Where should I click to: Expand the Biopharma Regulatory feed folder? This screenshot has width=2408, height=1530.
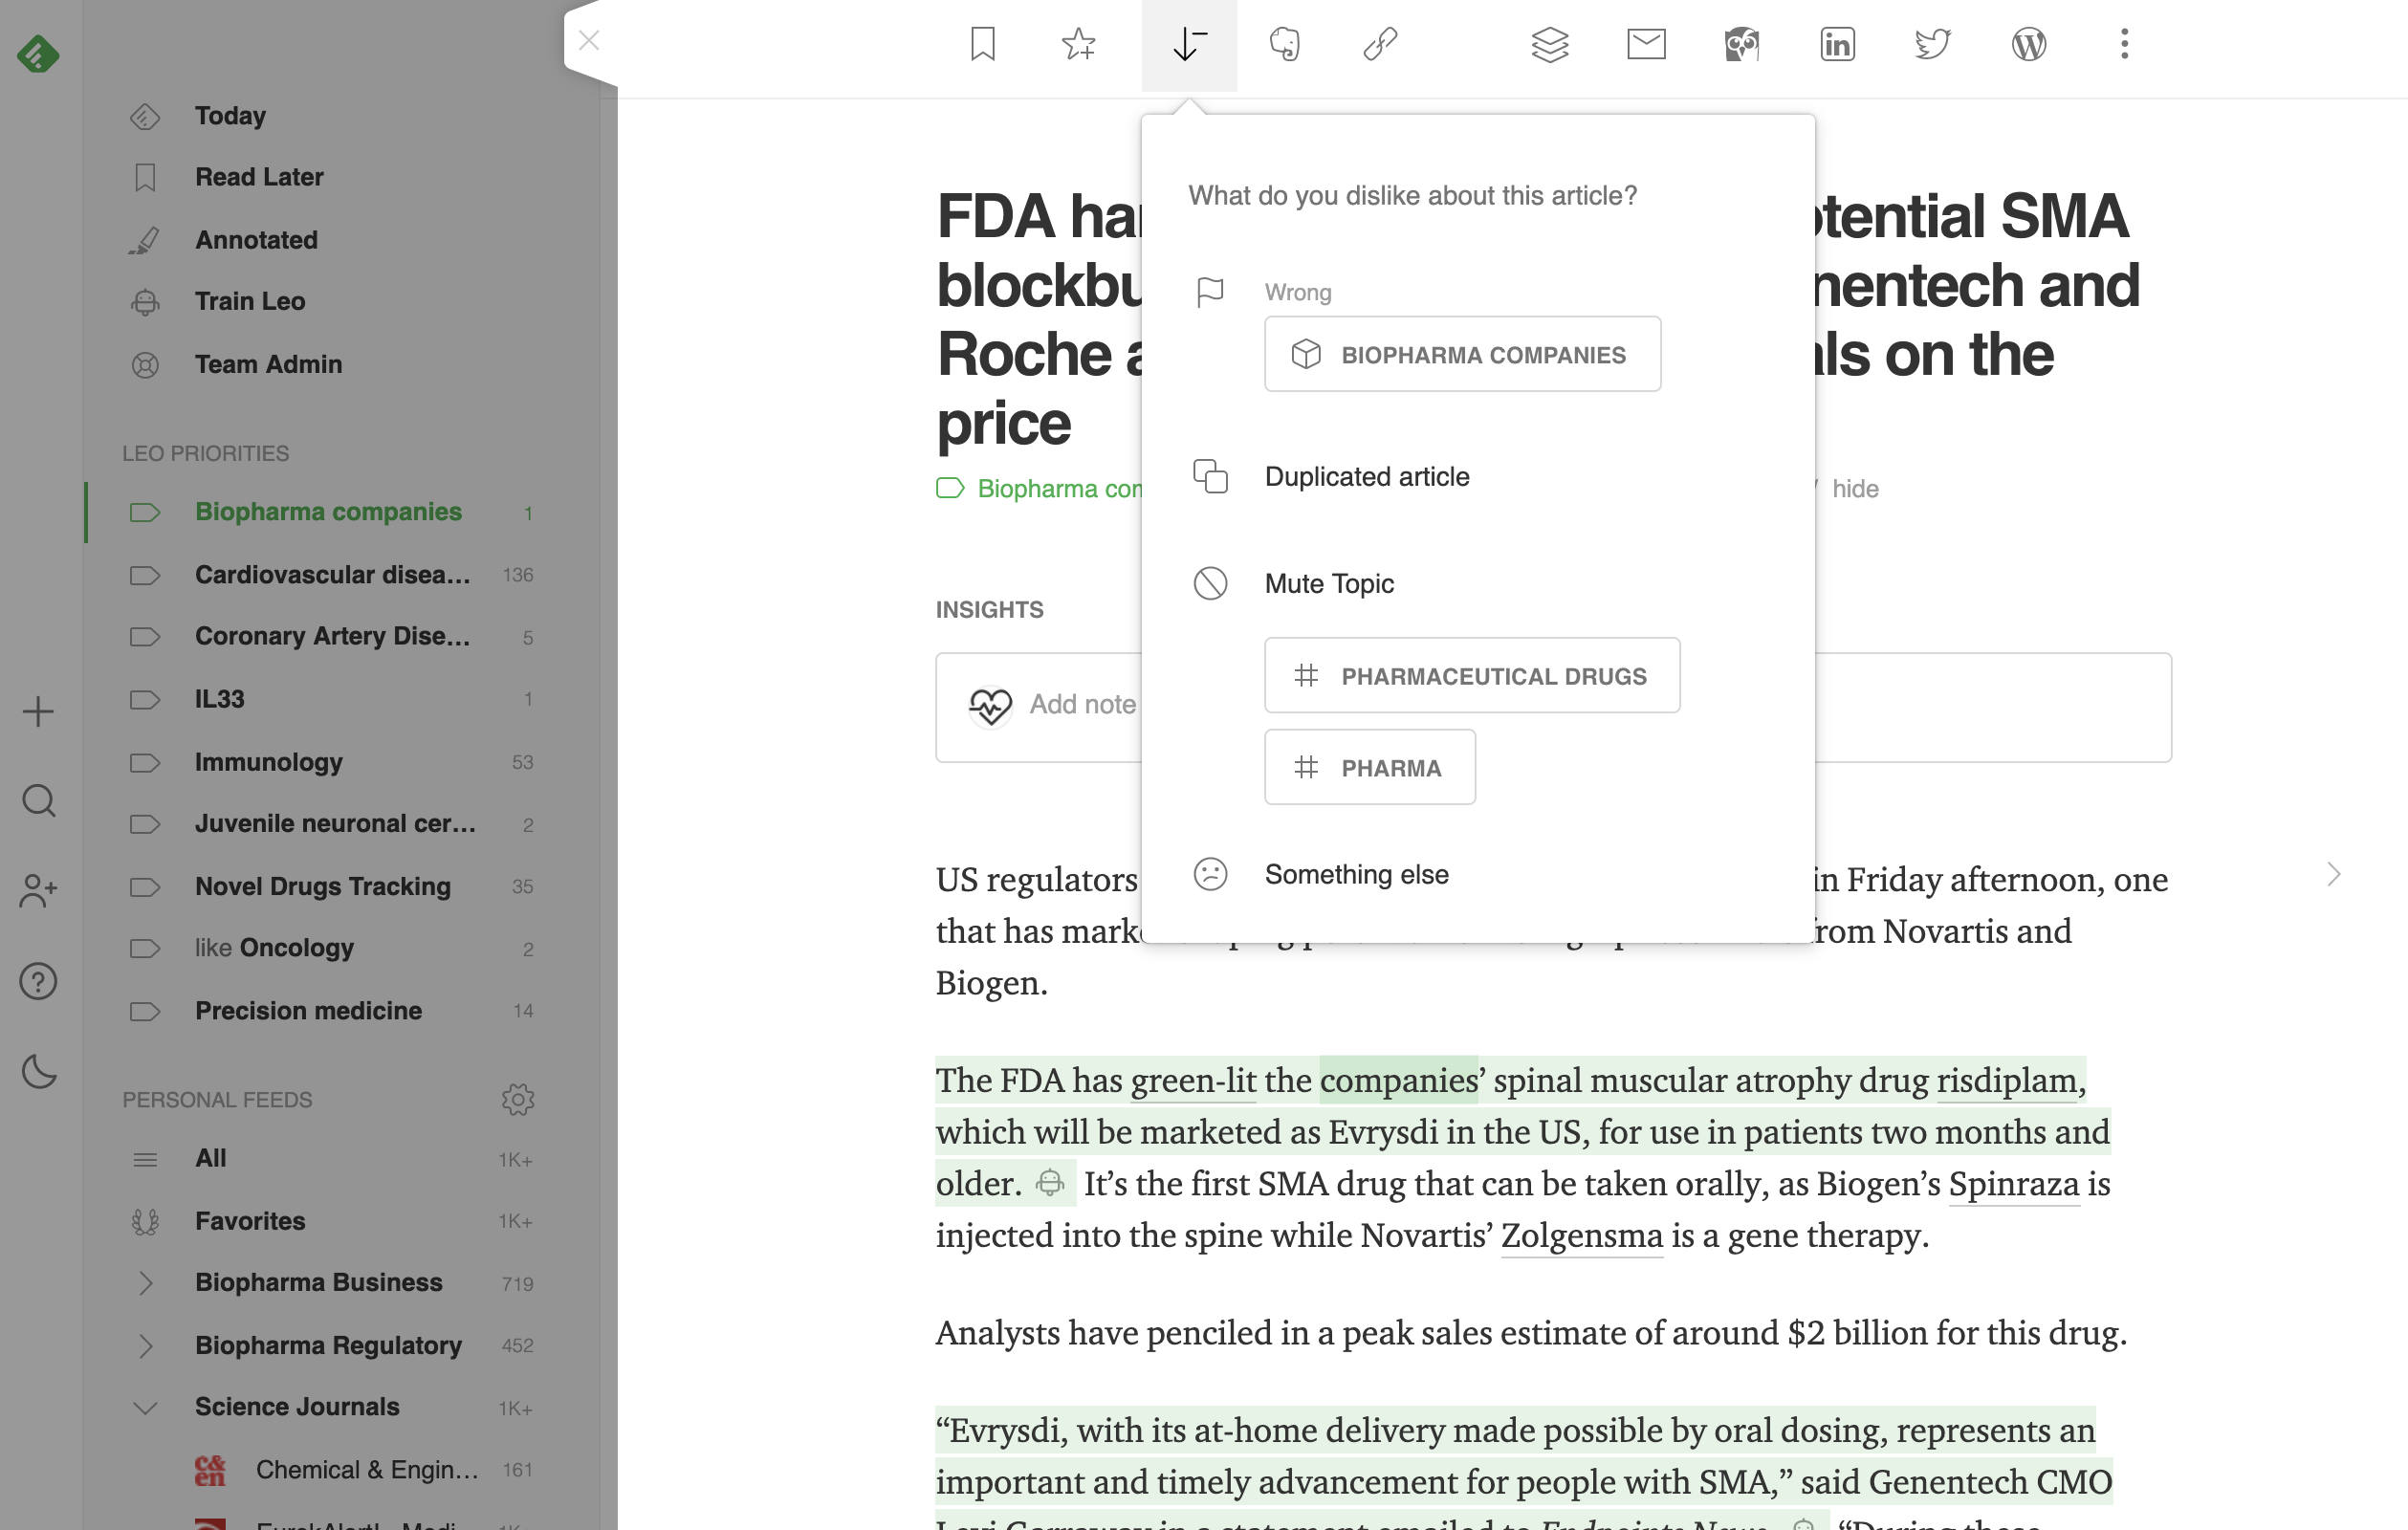(145, 1346)
